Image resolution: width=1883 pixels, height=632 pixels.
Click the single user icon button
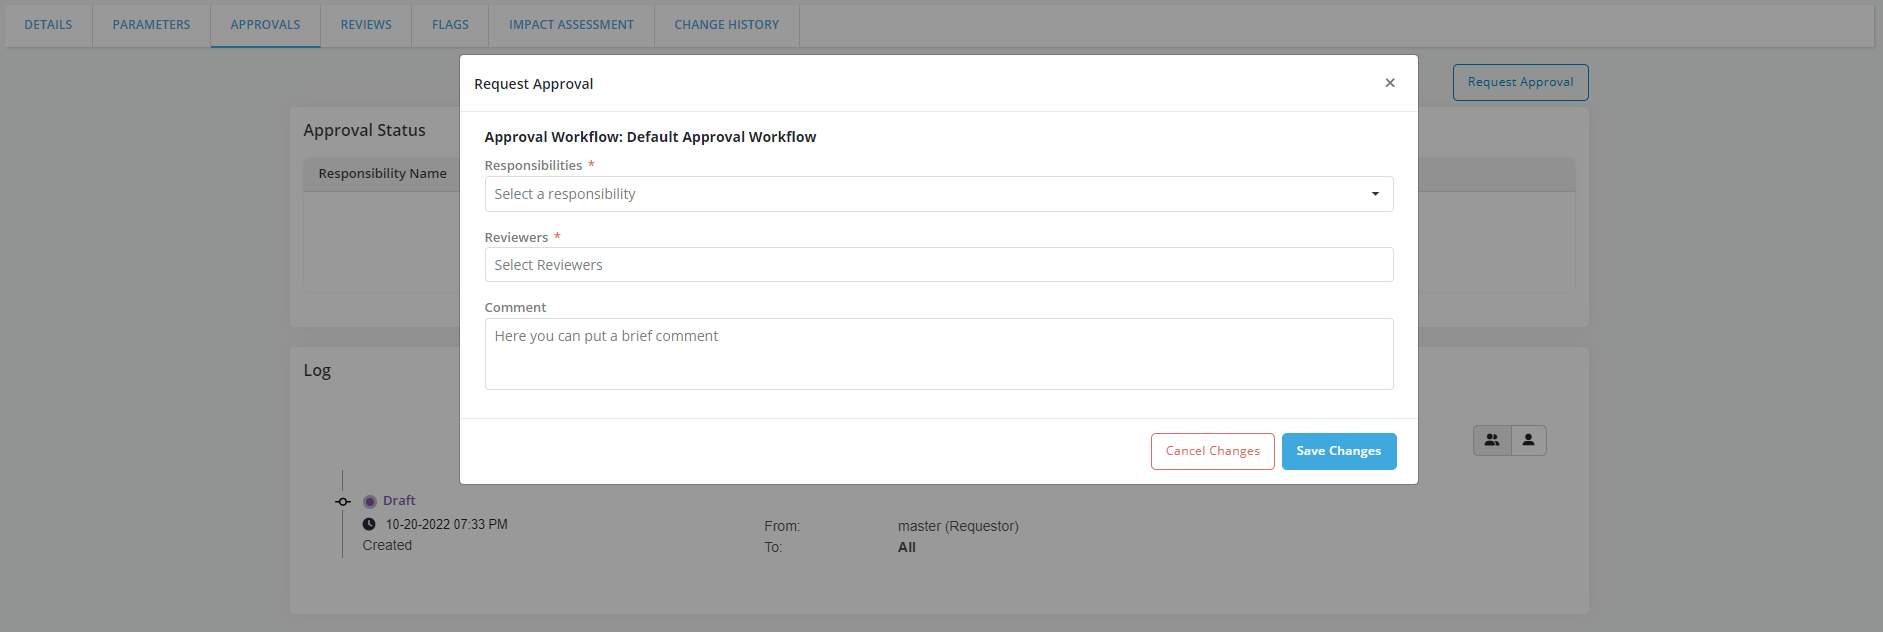click(x=1528, y=440)
